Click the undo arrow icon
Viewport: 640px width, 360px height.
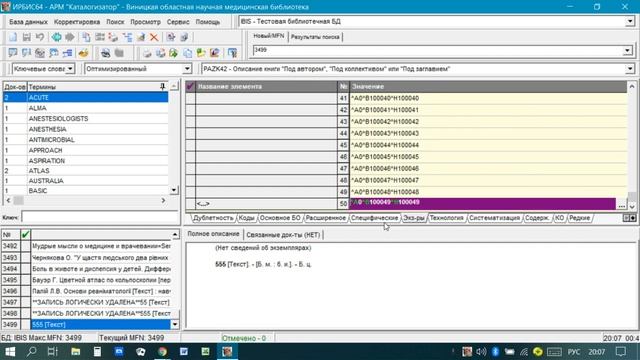click(x=40, y=38)
